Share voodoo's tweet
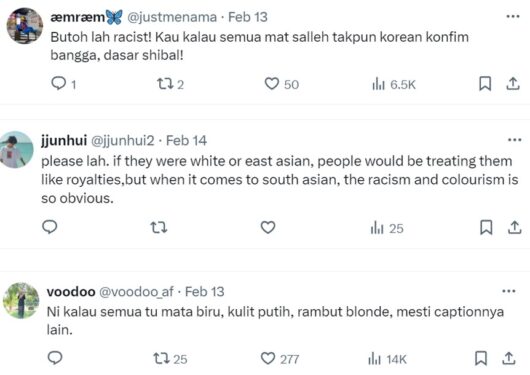This screenshot has height=375, width=530. point(509,358)
